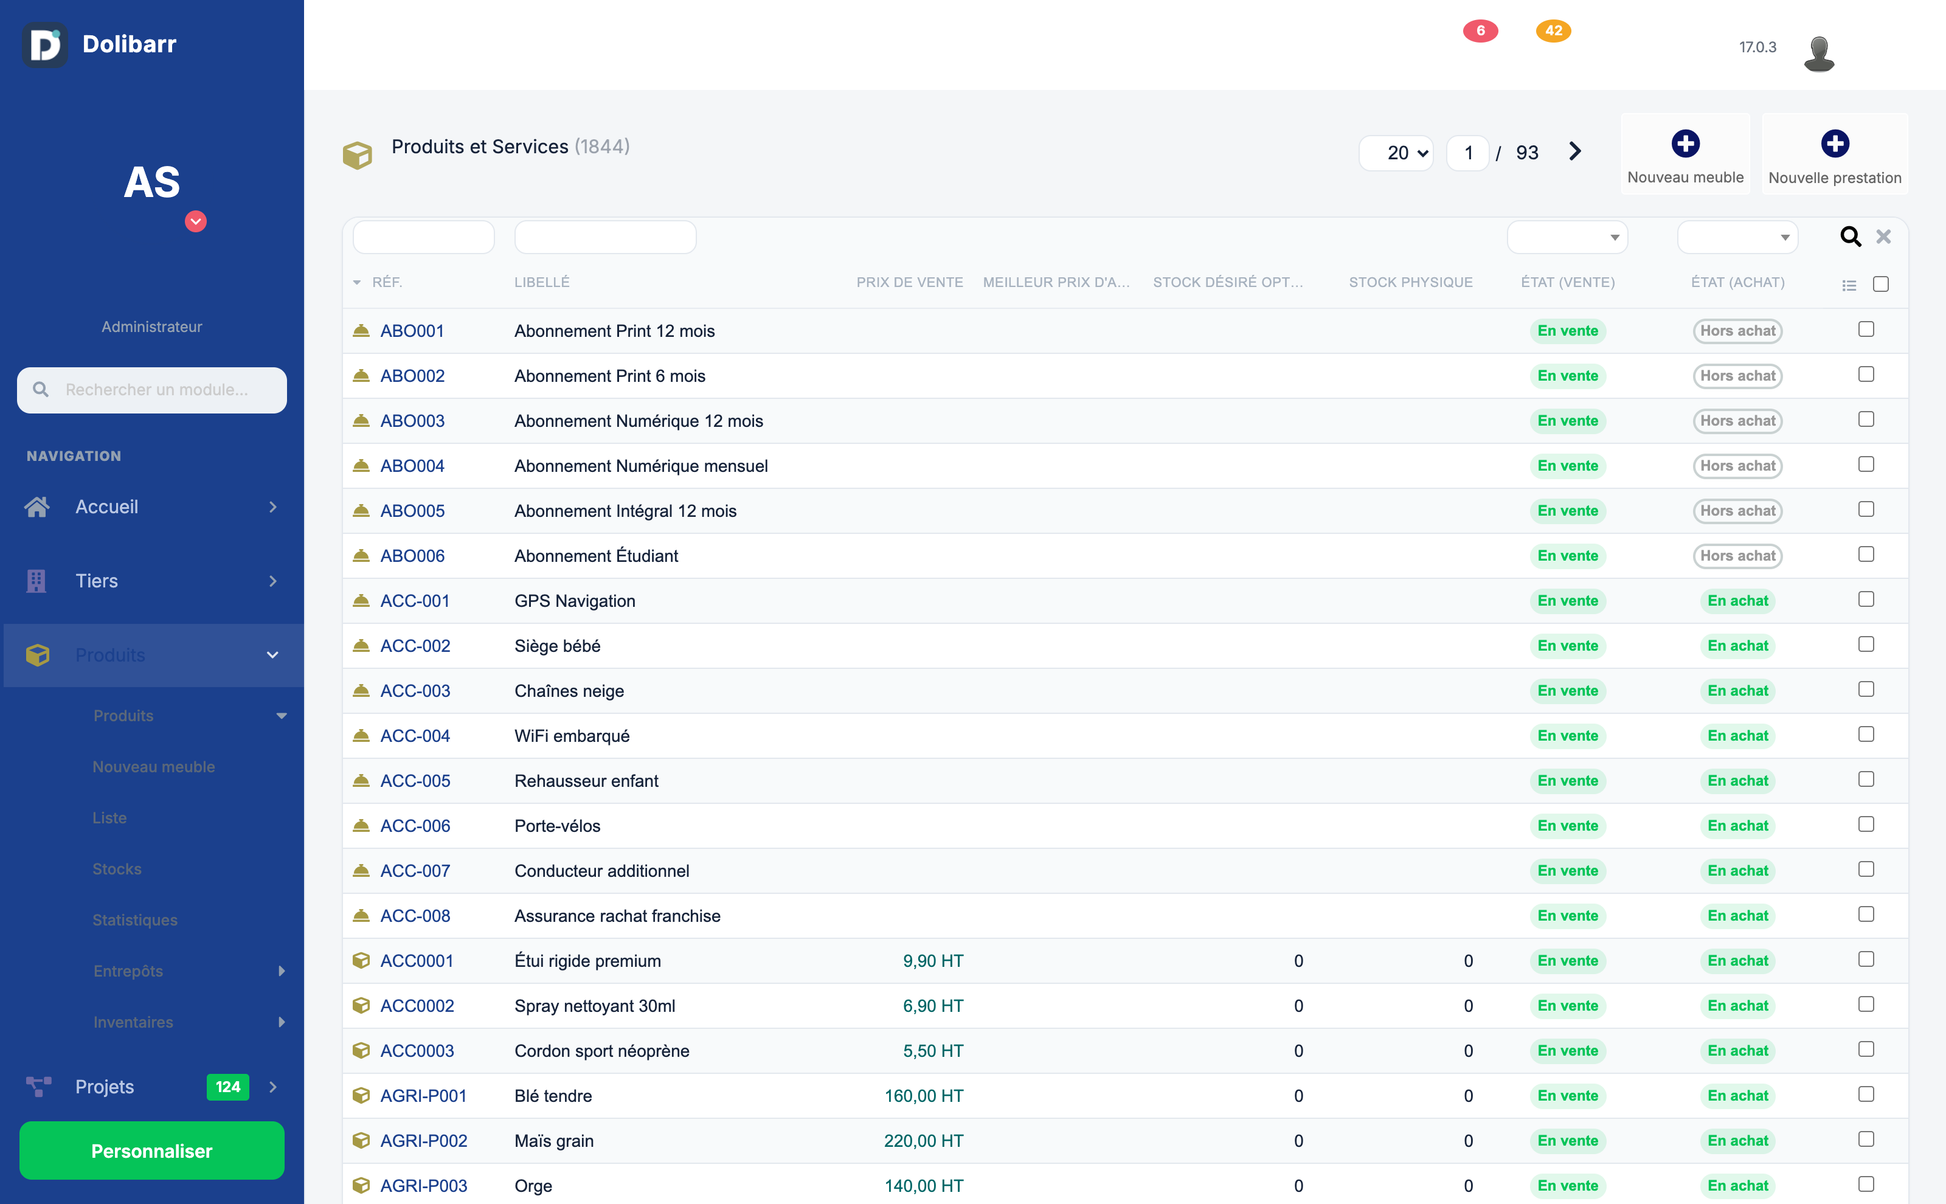Click the Rechercher un module search field
The height and width of the screenshot is (1204, 1946).
(x=152, y=390)
